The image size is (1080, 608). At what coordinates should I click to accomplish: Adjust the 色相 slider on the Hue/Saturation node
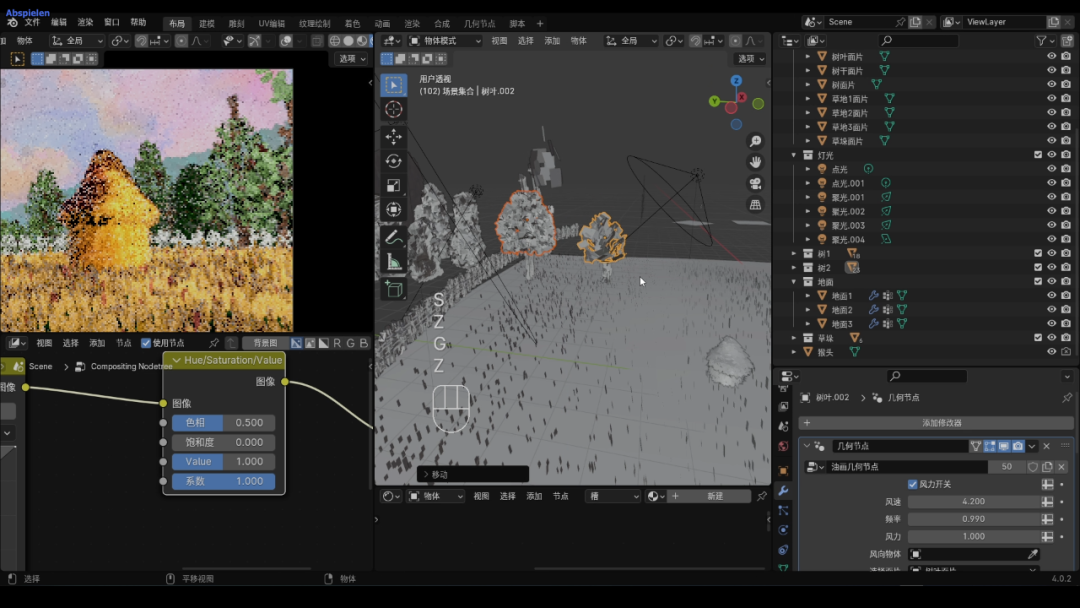223,423
